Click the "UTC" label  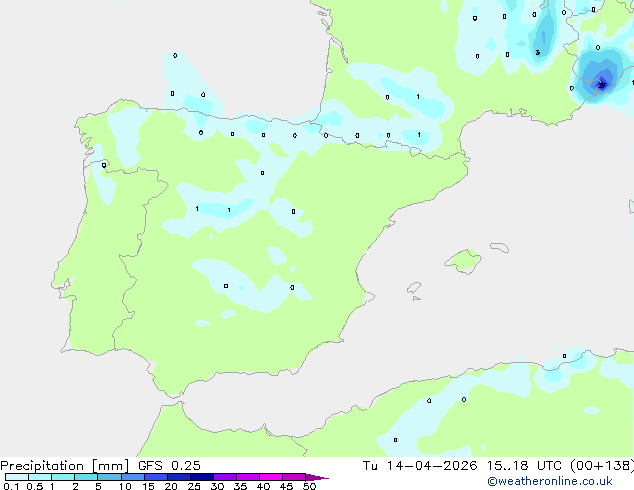pos(549,466)
